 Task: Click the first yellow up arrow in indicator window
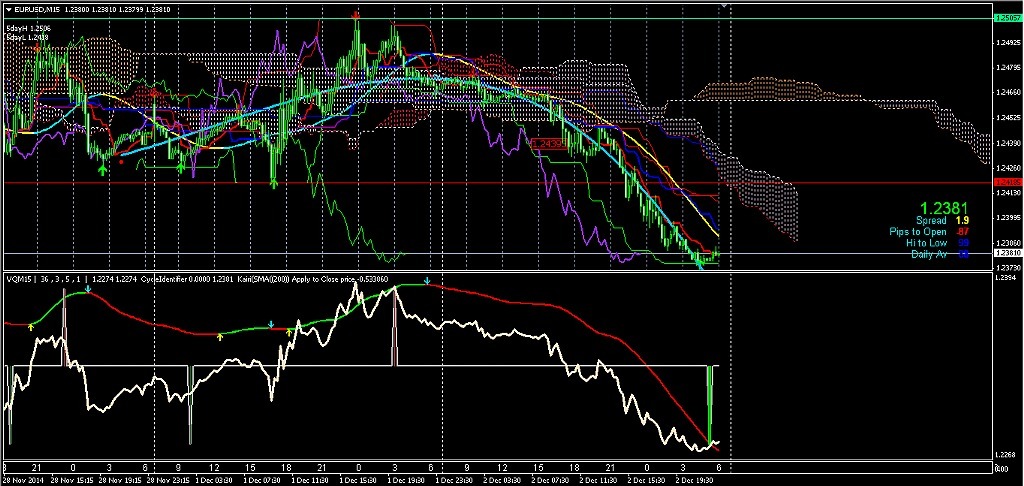(31, 327)
